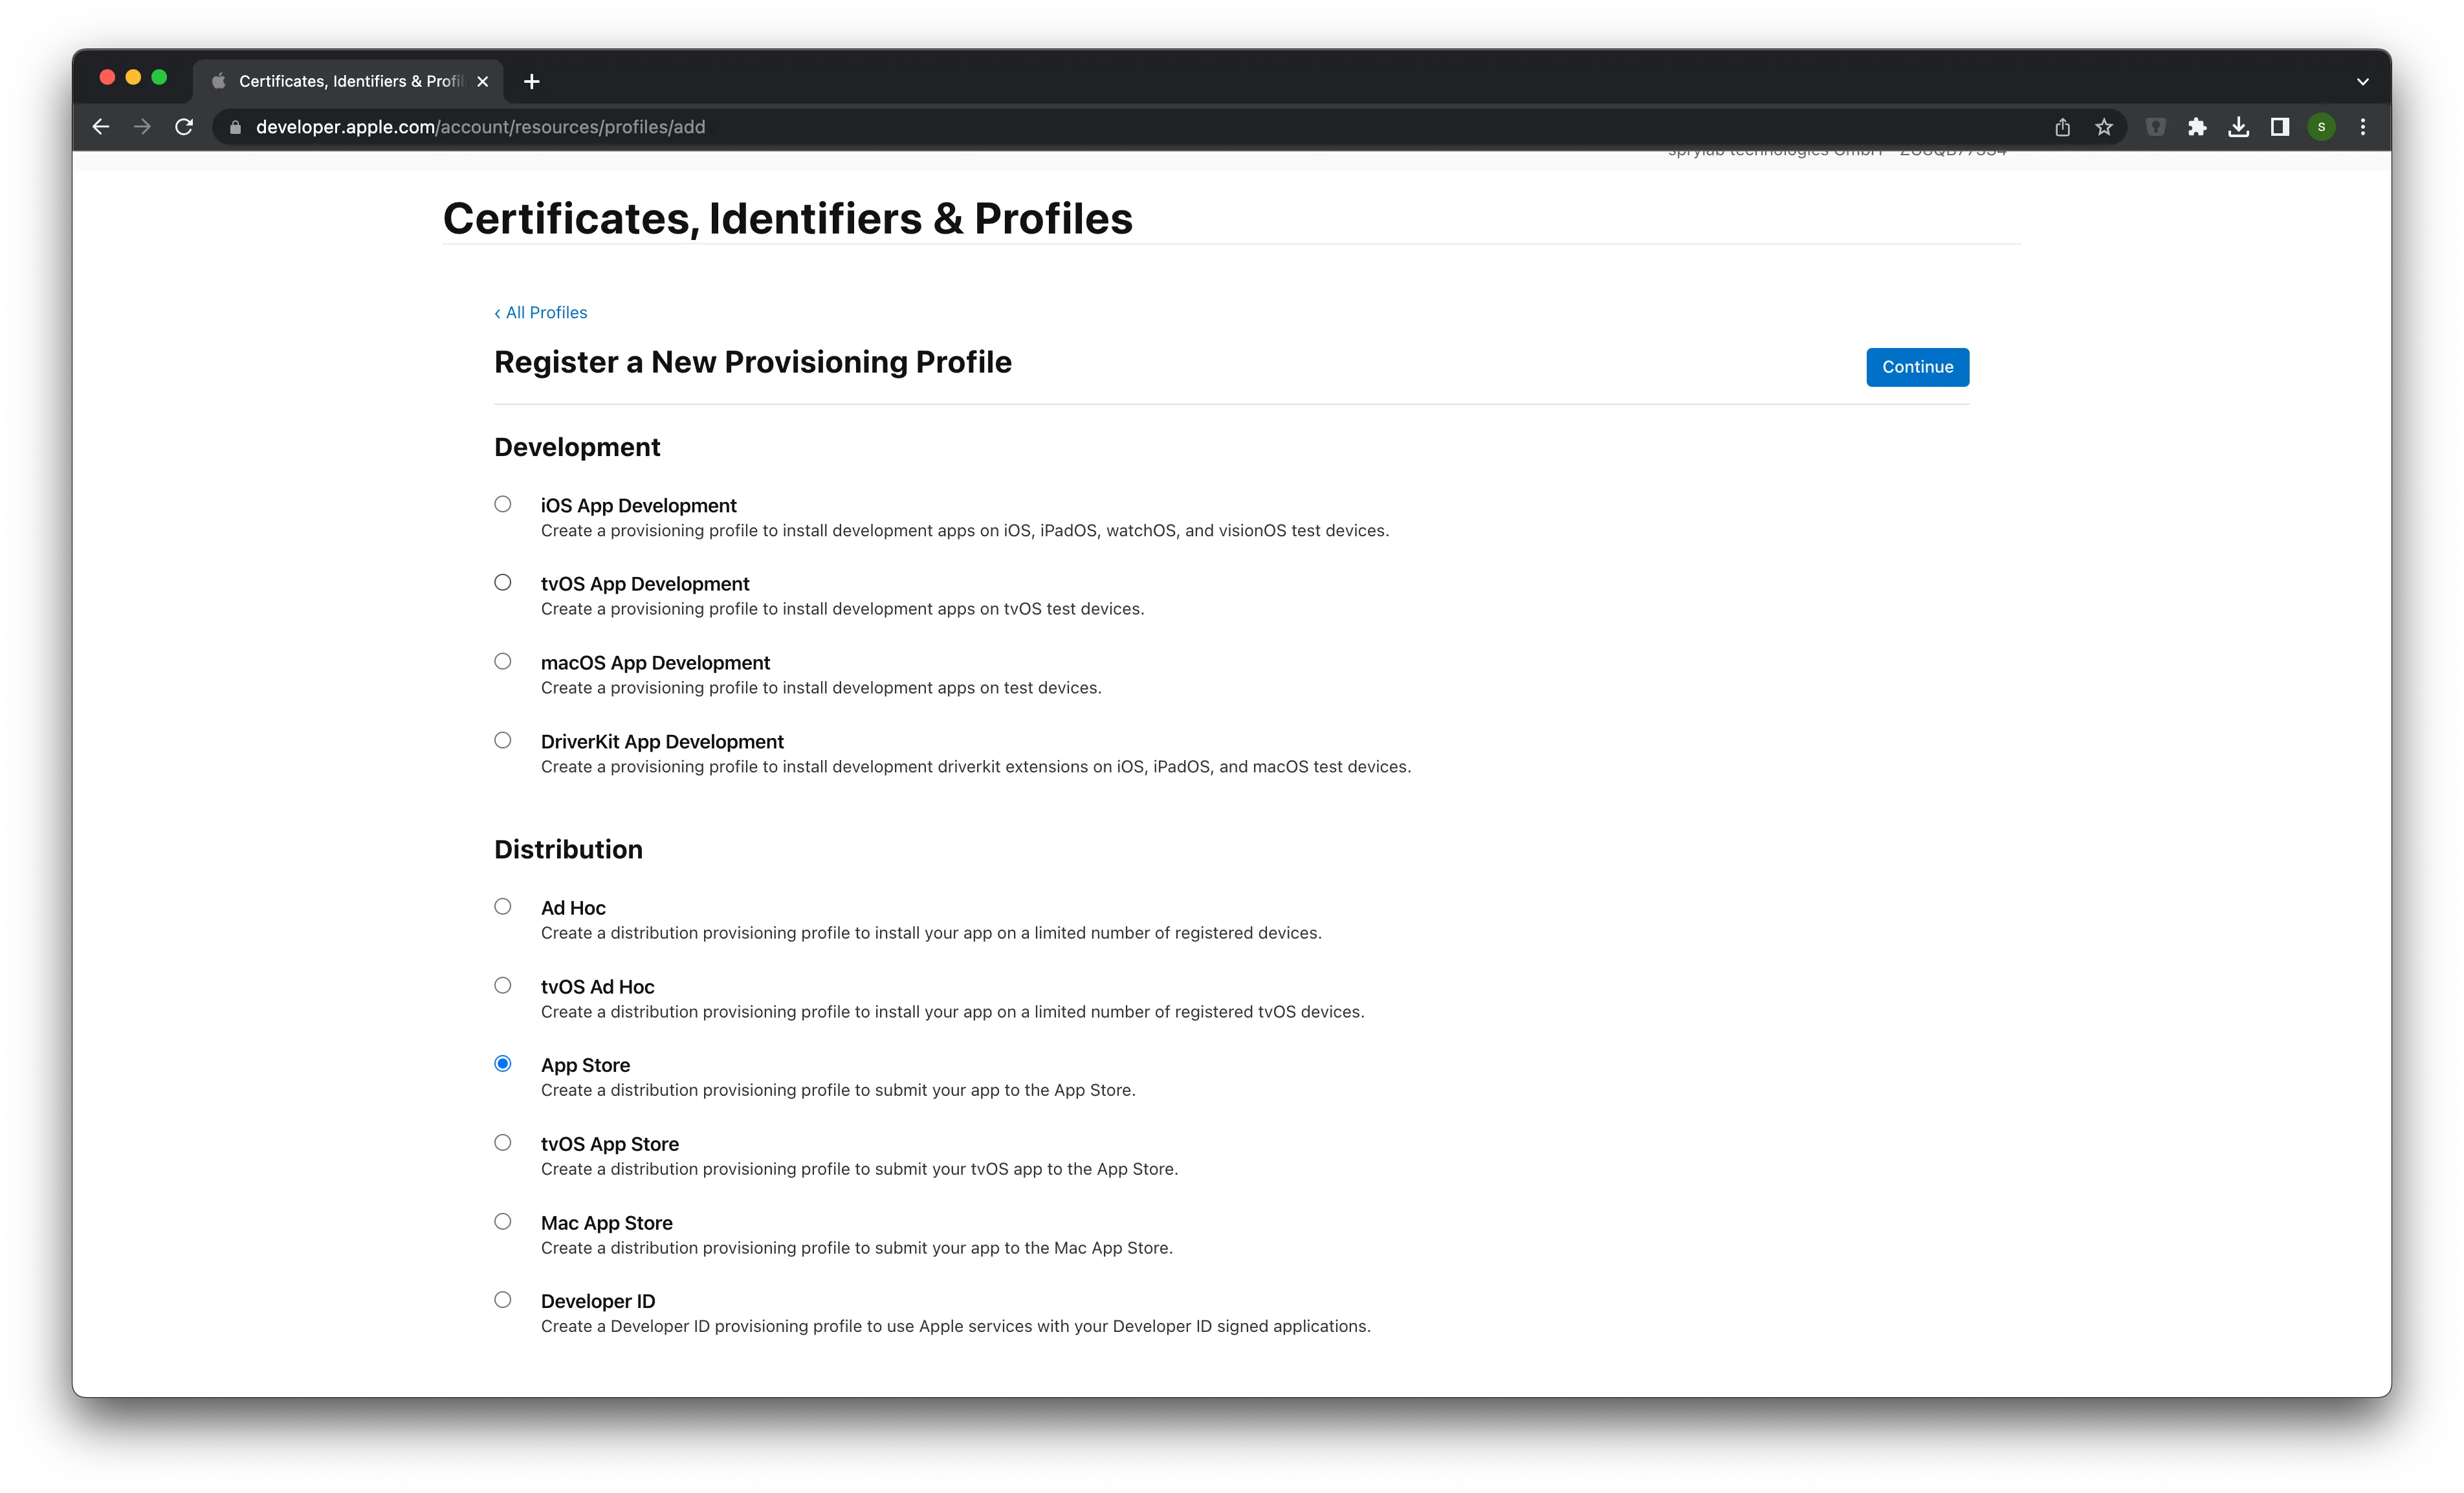Click the Continue button
The image size is (2464, 1493).
(x=1917, y=367)
